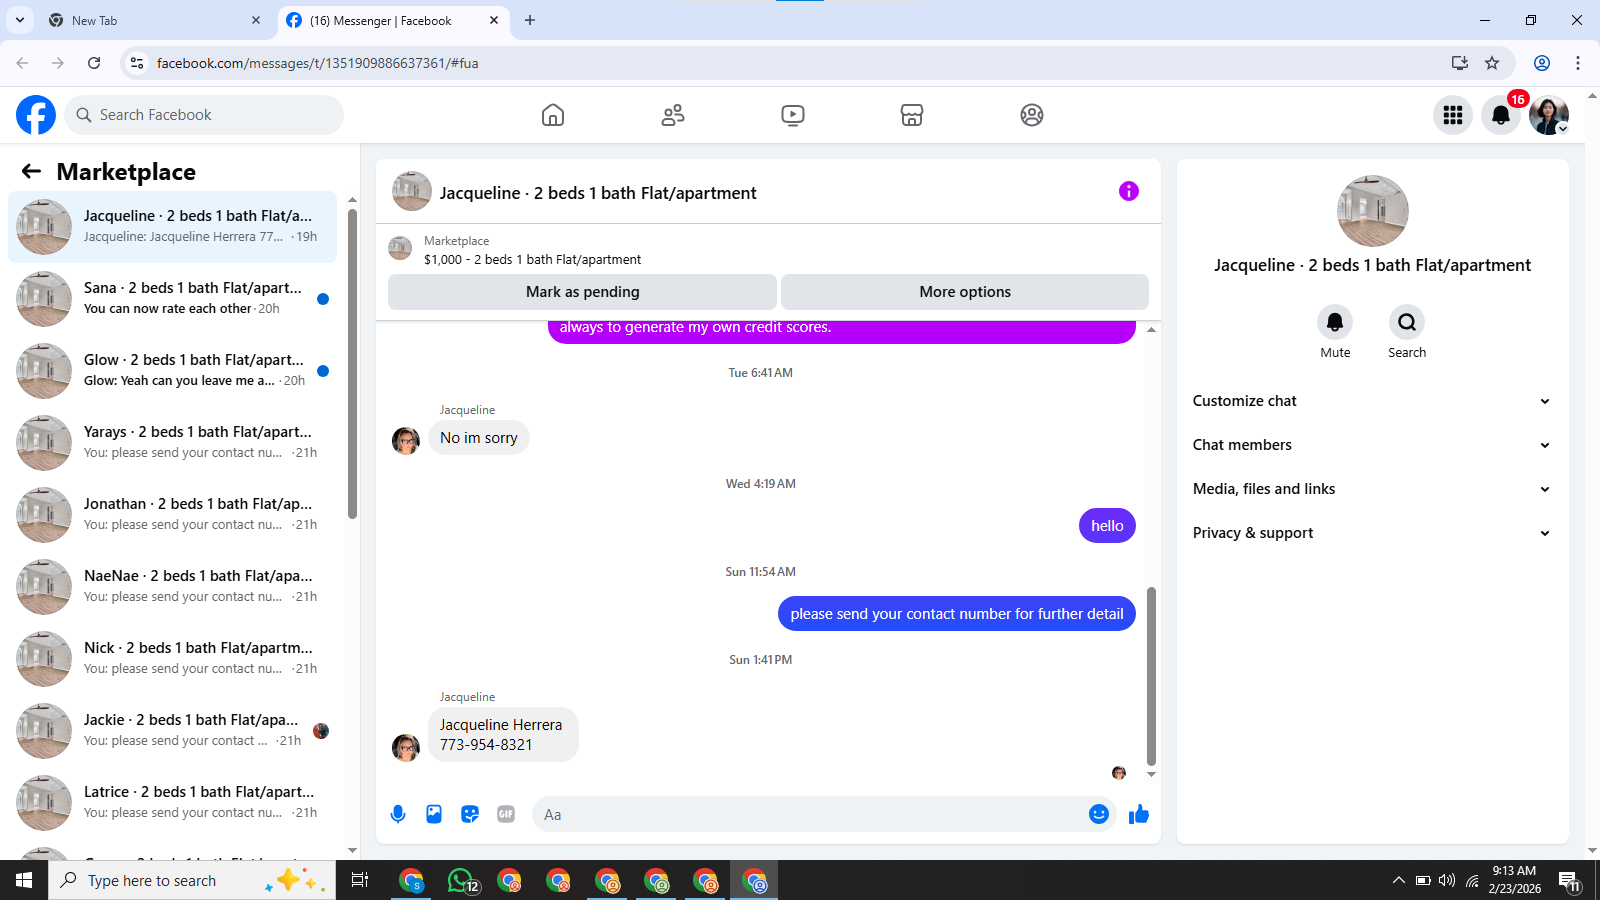1600x900 pixels.
Task: Open Marketplace listing $1,000 2 beds link
Action: [x=532, y=259]
